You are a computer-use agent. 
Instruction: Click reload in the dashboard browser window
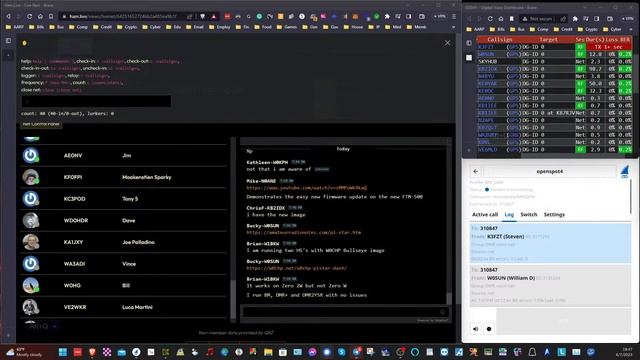pos(490,19)
